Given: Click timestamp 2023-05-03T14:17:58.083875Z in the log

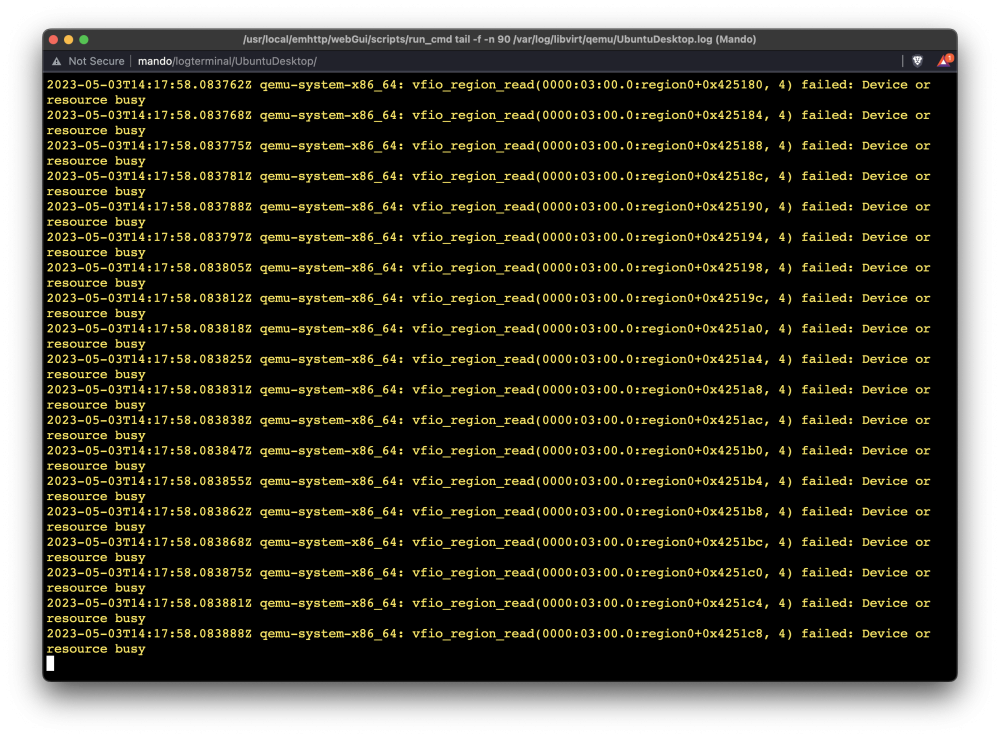Looking at the screenshot, I should tap(149, 573).
